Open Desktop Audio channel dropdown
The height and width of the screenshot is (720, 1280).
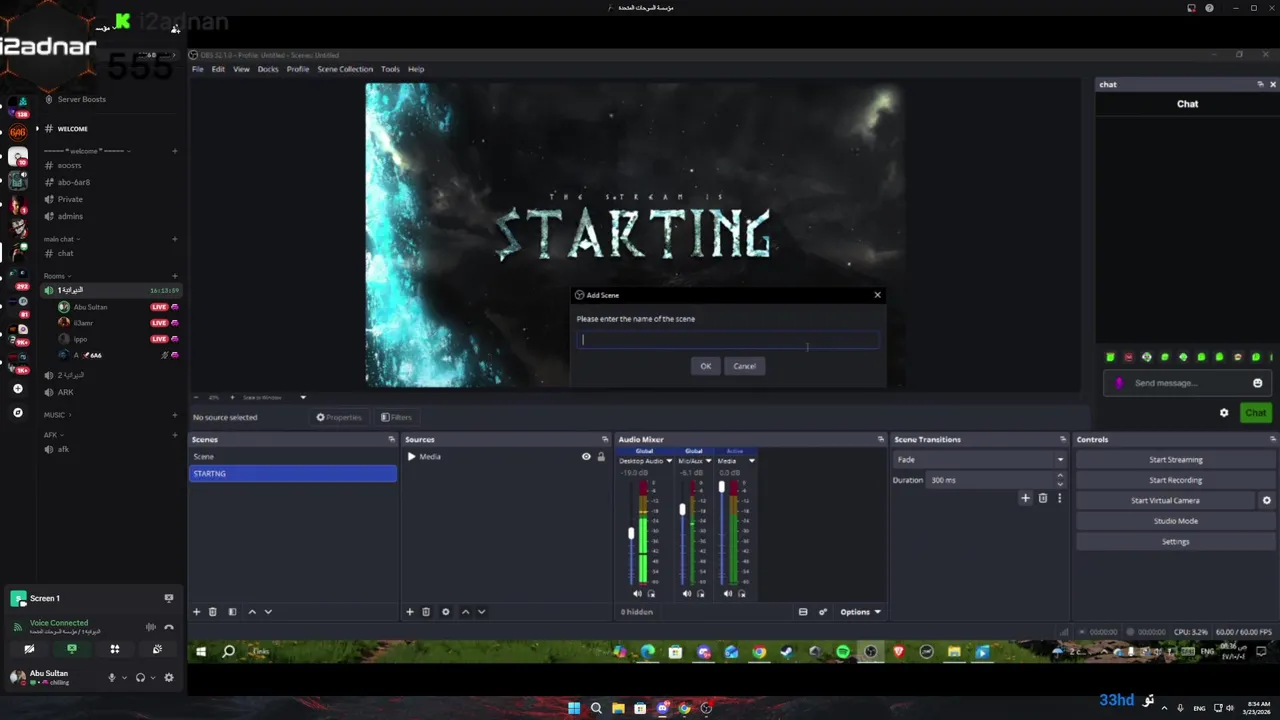pos(669,461)
